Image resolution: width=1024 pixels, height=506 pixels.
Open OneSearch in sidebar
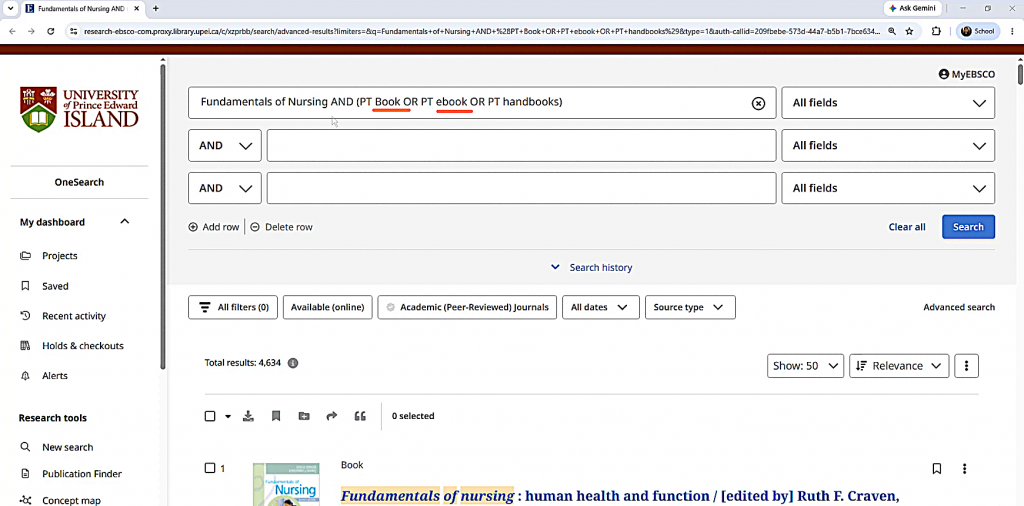click(79, 182)
